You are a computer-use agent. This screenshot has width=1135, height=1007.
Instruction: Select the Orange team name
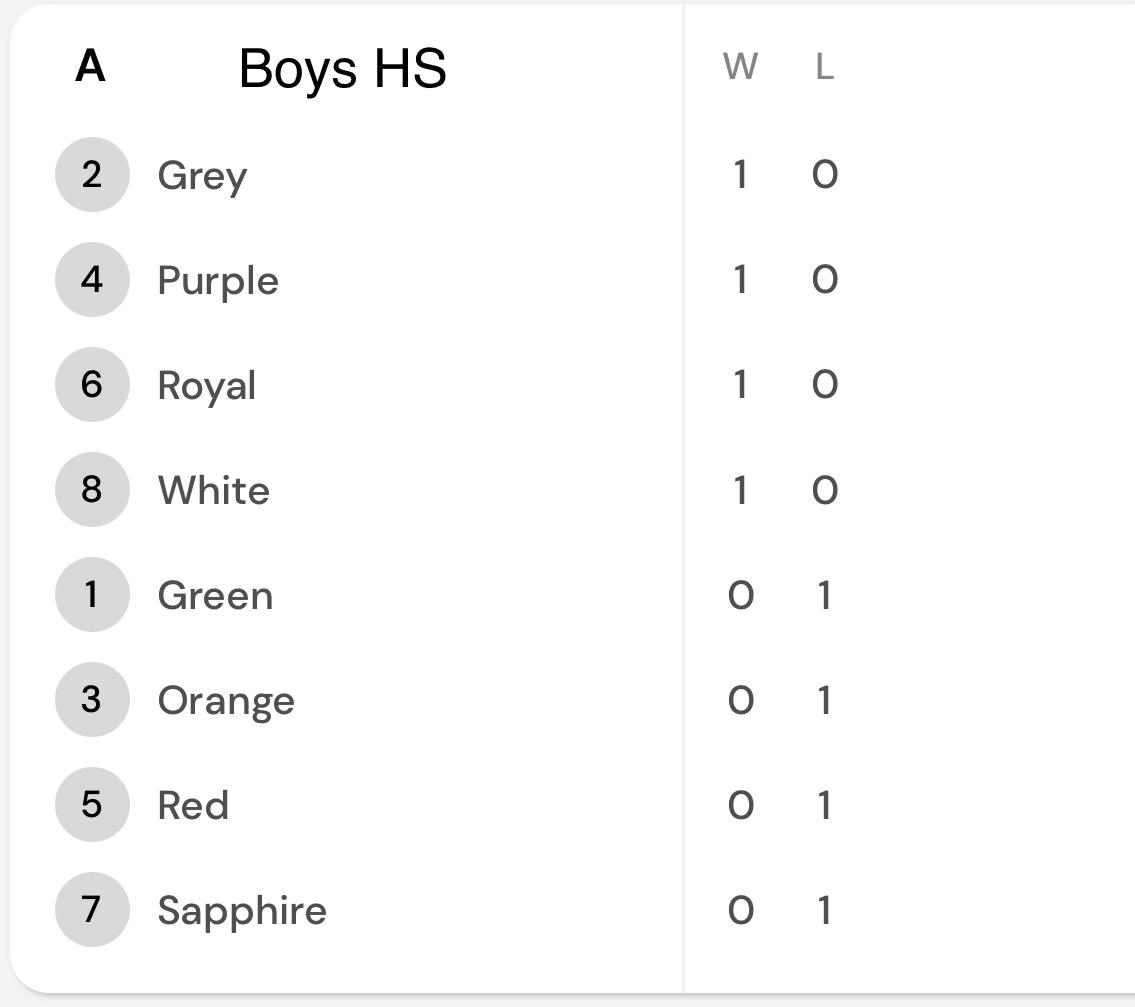226,702
